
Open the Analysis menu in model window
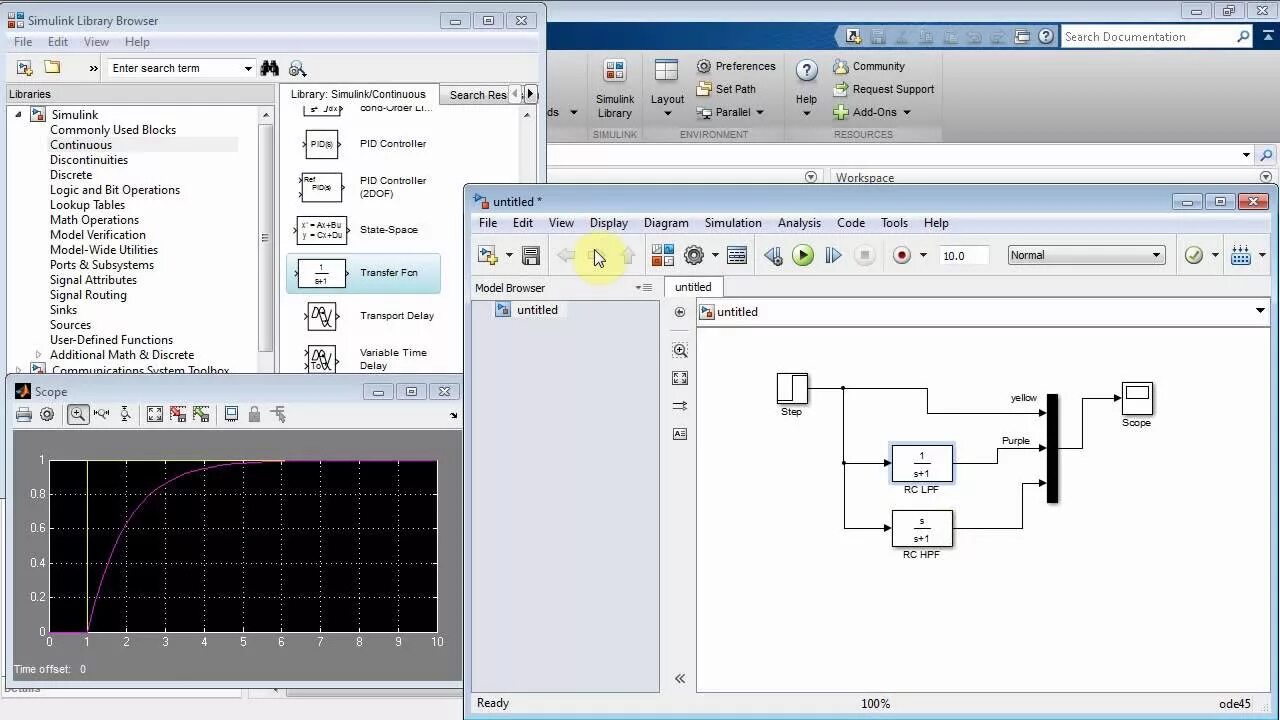[x=799, y=223]
